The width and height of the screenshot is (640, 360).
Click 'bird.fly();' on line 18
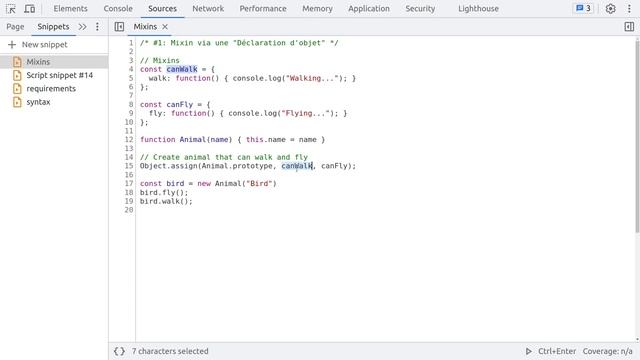click(164, 192)
